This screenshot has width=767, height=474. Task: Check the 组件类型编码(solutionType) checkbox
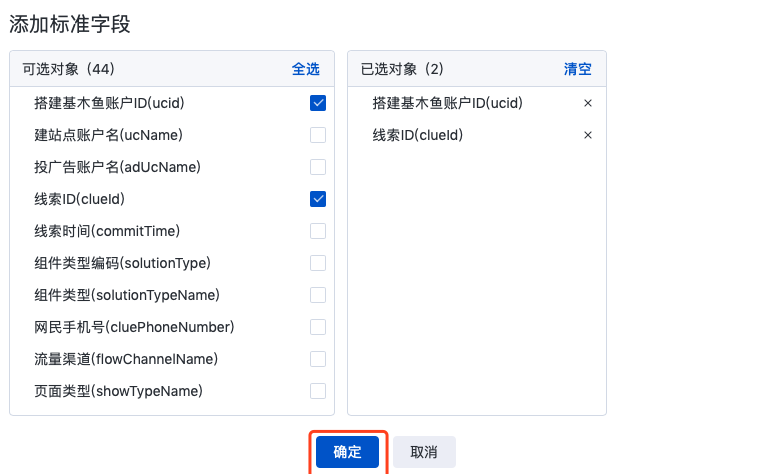[318, 263]
